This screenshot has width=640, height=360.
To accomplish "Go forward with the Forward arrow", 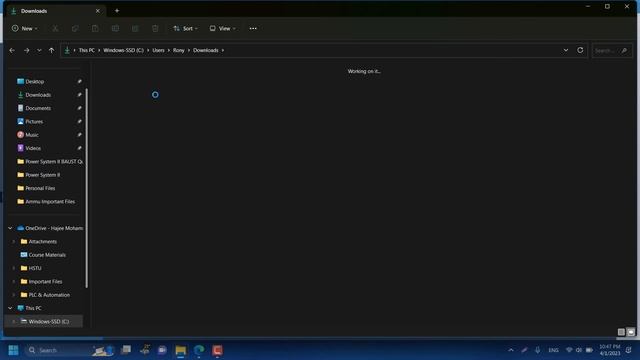I will pos(27,51).
